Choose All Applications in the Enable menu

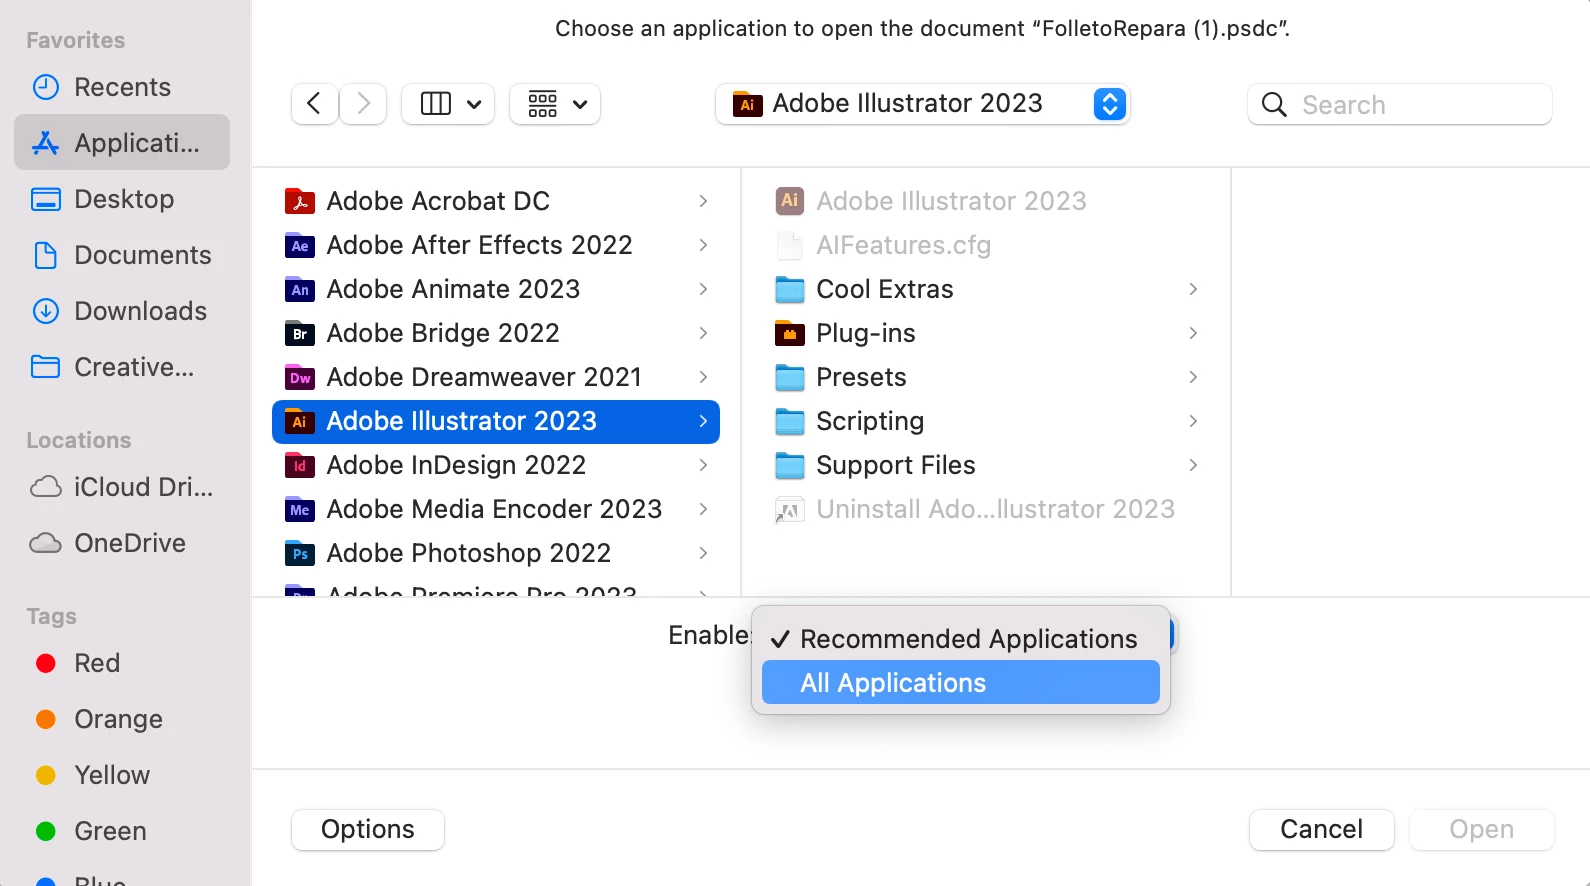961,683
